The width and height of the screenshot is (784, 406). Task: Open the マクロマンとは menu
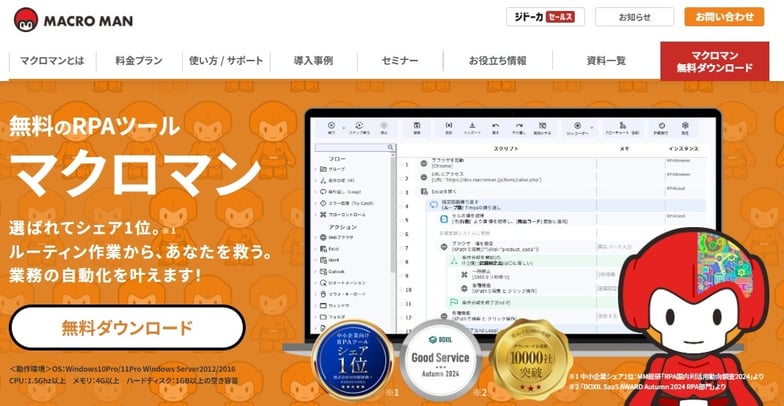[x=52, y=61]
